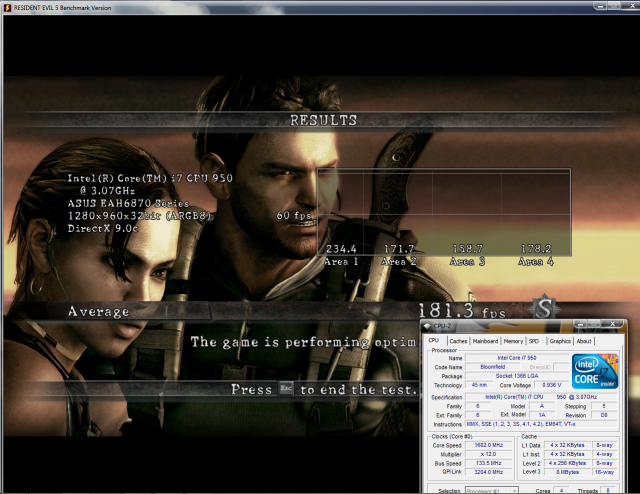This screenshot has height=494, width=640.
Task: Click the fps results graph panel
Action: (444, 212)
